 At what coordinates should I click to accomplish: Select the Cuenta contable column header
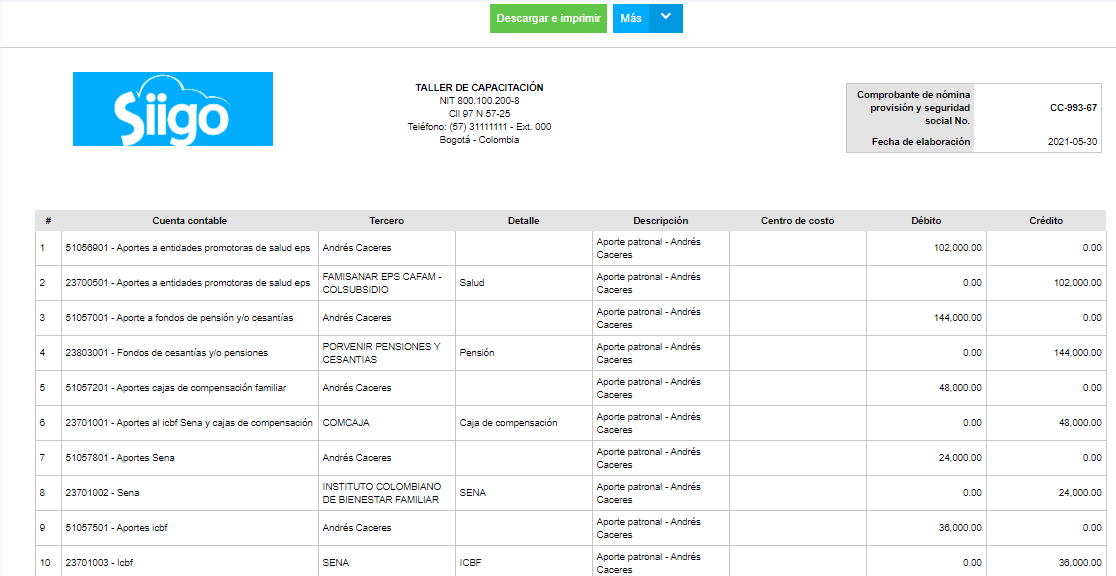point(189,221)
